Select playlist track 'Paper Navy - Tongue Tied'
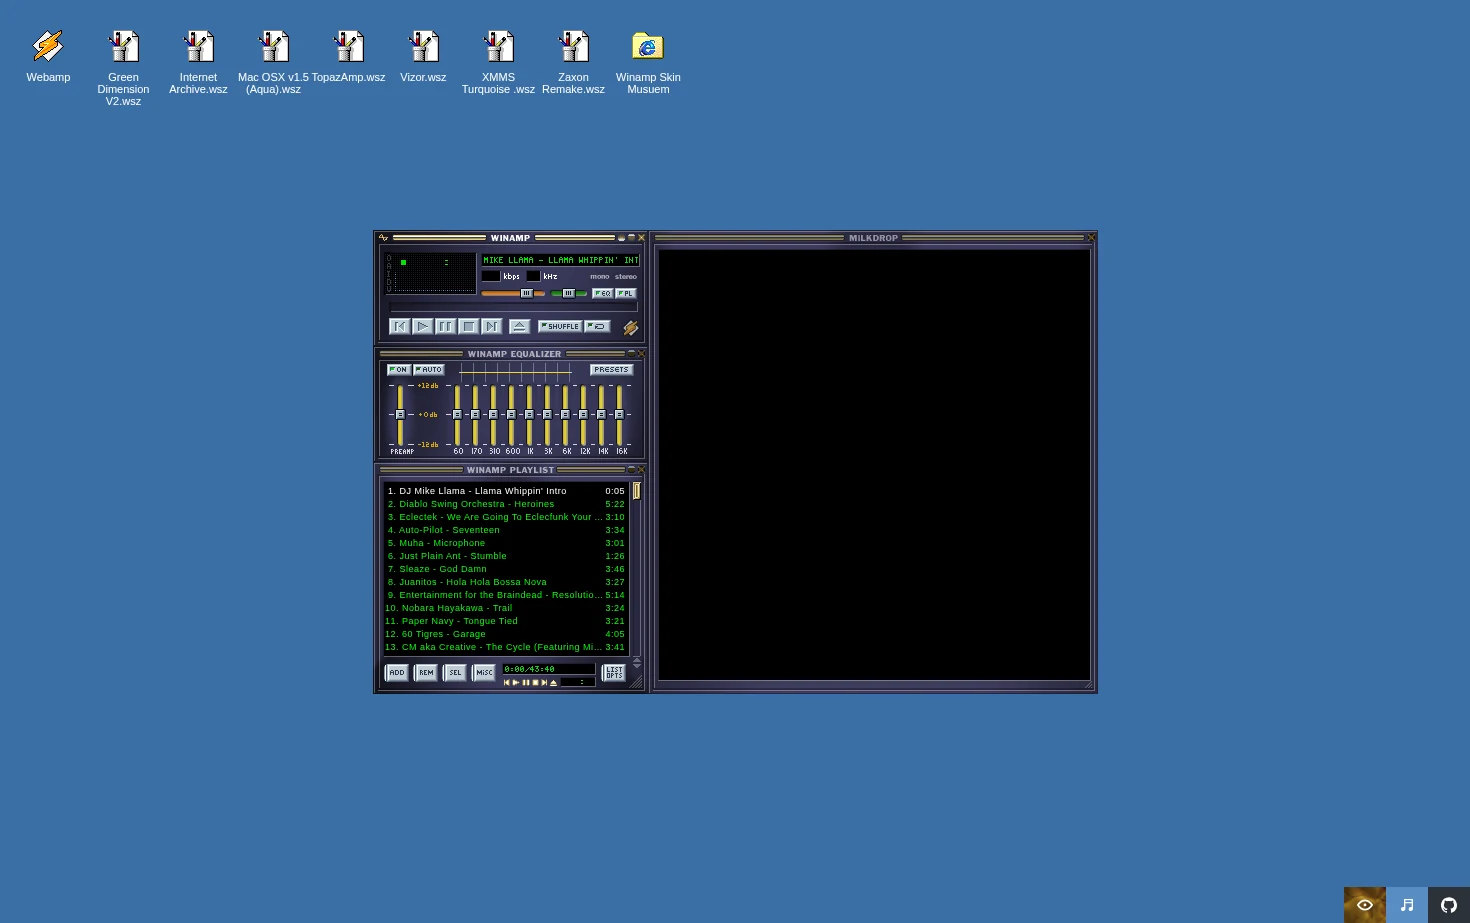The height and width of the screenshot is (923, 1470). click(506, 621)
